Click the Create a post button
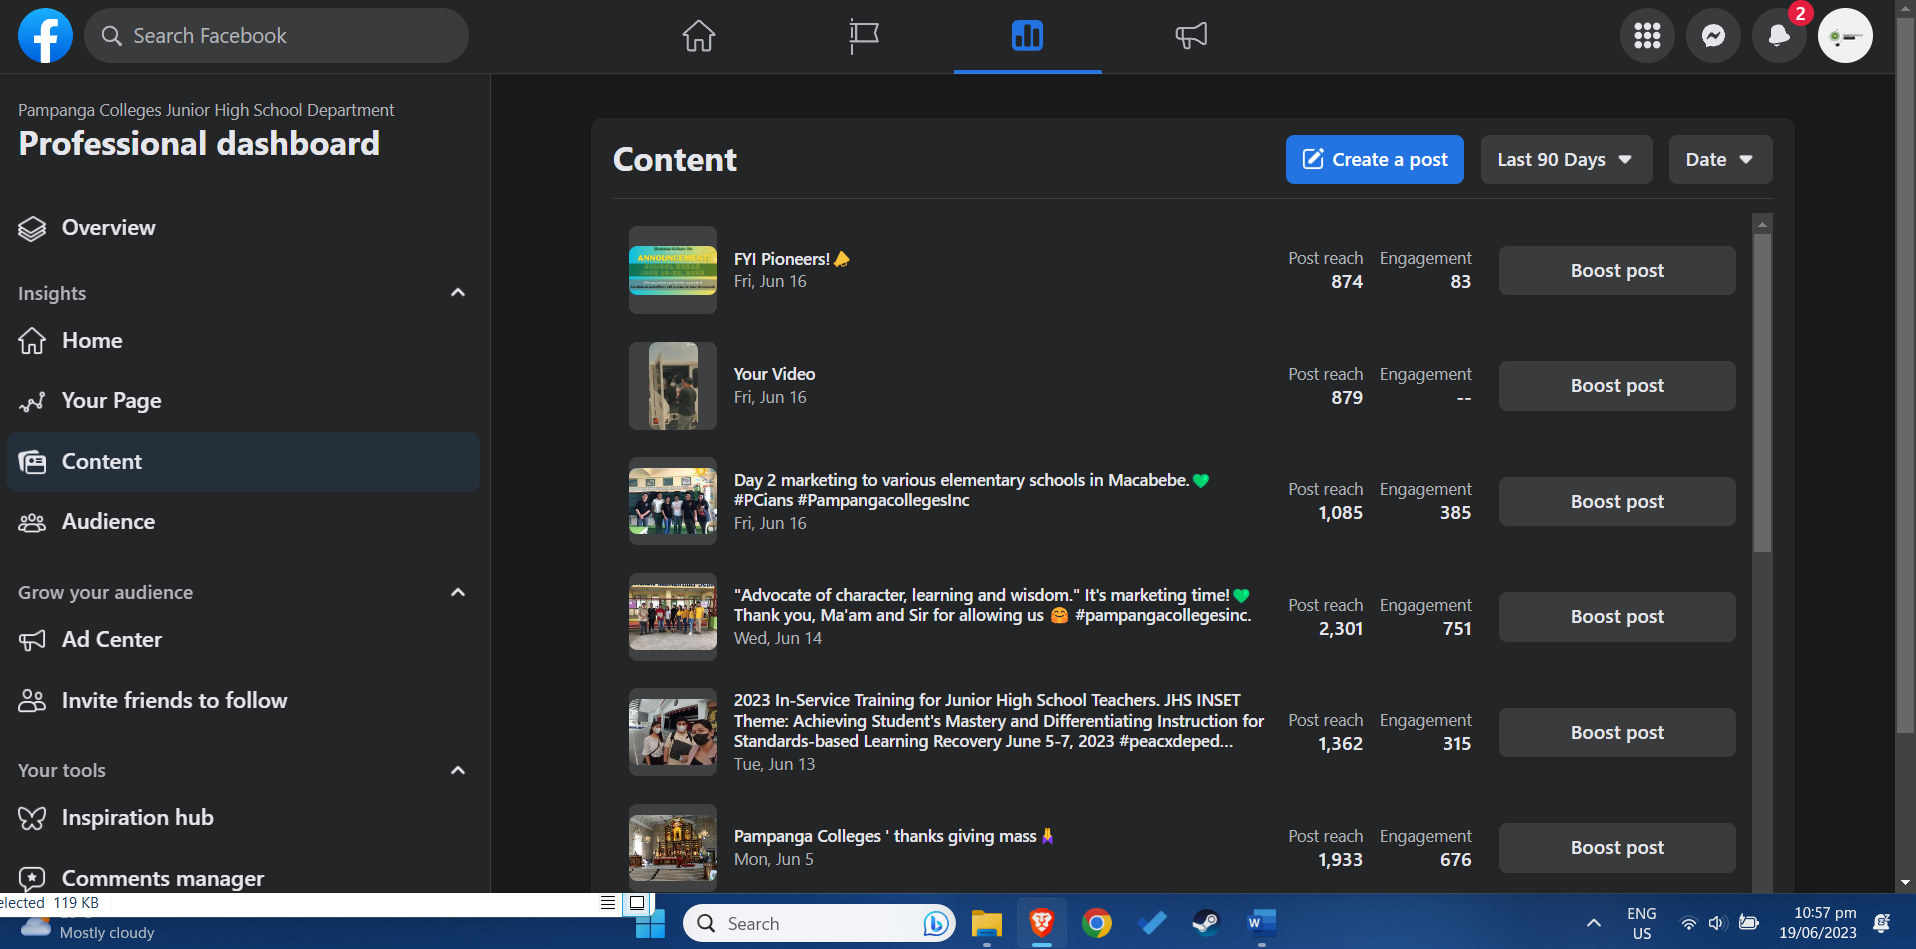Screen dimensions: 1916x949 tap(1374, 160)
